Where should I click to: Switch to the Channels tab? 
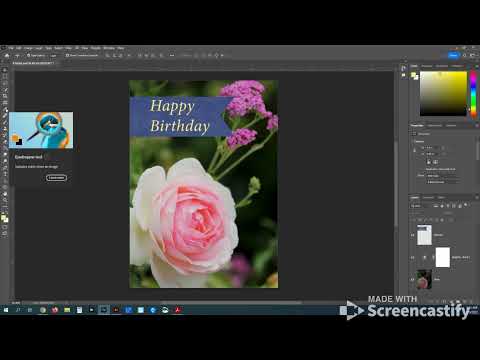pyautogui.click(x=428, y=197)
